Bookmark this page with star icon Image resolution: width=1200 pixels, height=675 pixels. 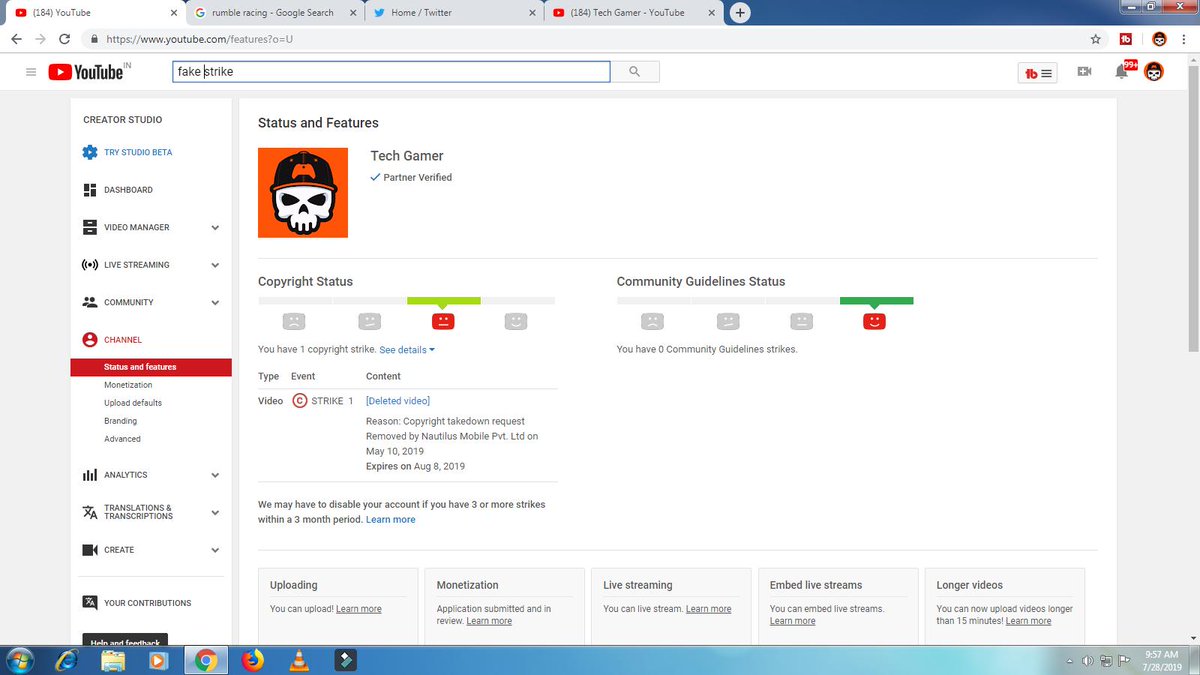(1096, 39)
